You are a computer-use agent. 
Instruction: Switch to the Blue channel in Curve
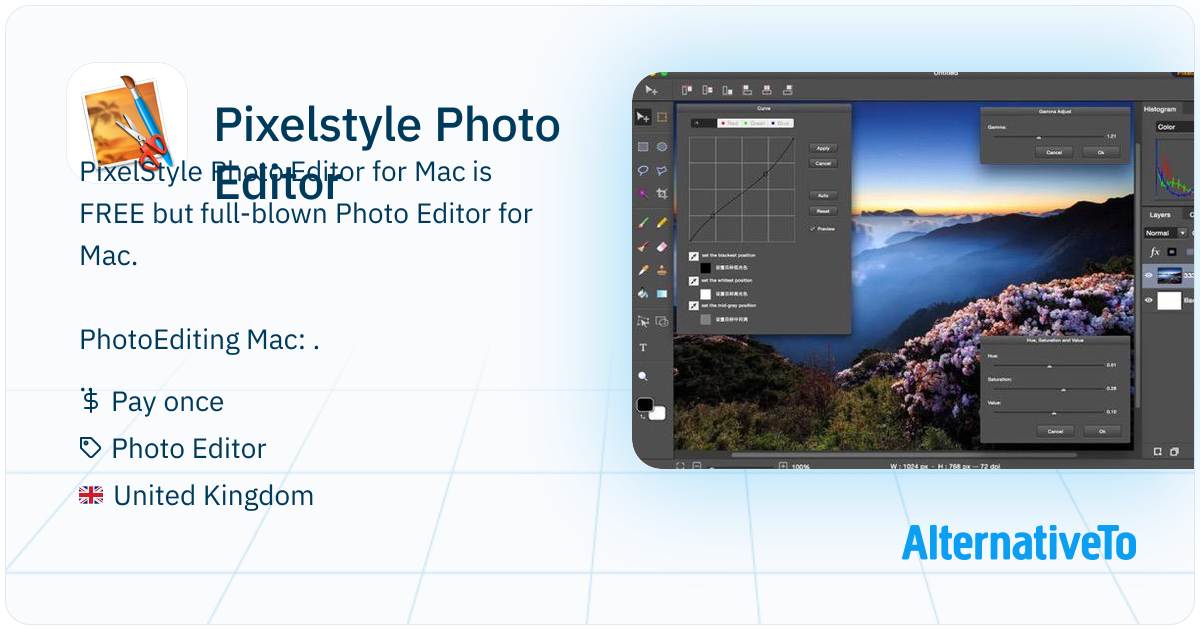click(780, 123)
